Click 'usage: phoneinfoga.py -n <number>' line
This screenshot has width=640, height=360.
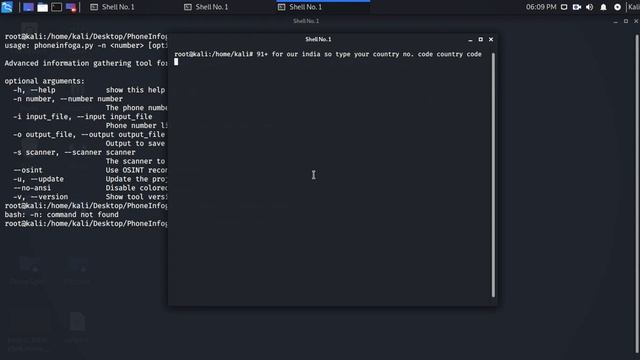point(86,45)
